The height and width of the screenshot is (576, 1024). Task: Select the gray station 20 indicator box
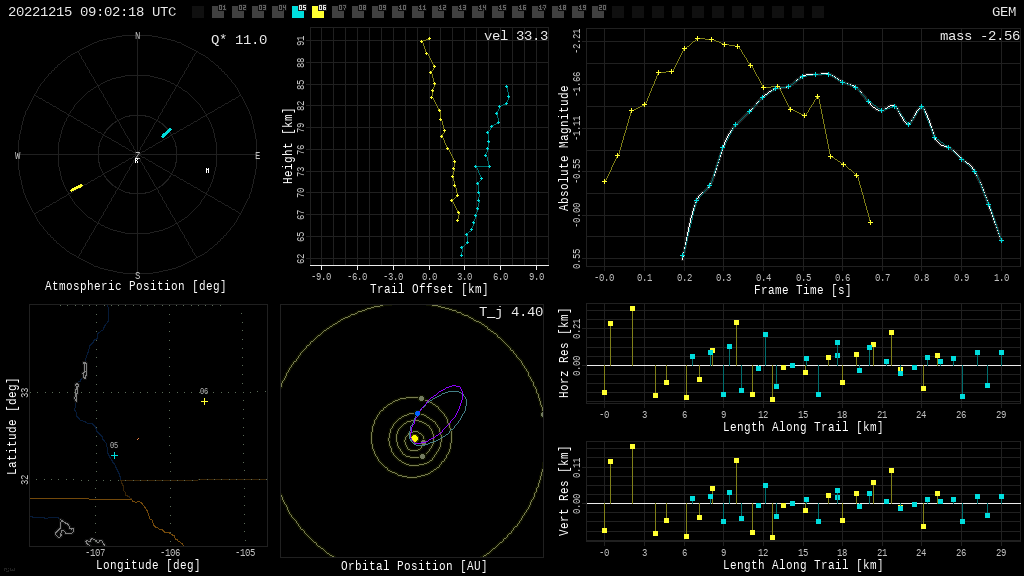tap(598, 12)
